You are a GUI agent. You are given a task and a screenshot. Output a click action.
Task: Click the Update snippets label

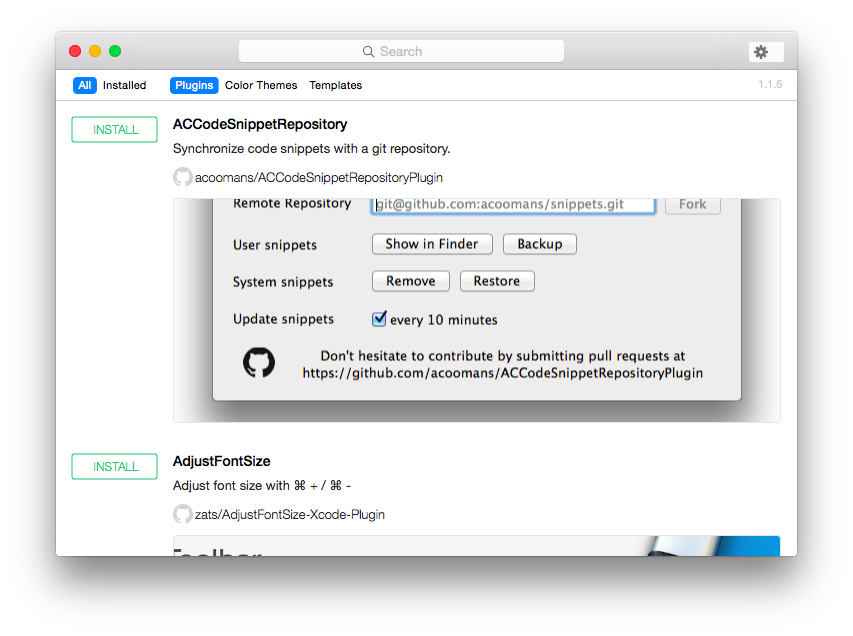tap(283, 319)
